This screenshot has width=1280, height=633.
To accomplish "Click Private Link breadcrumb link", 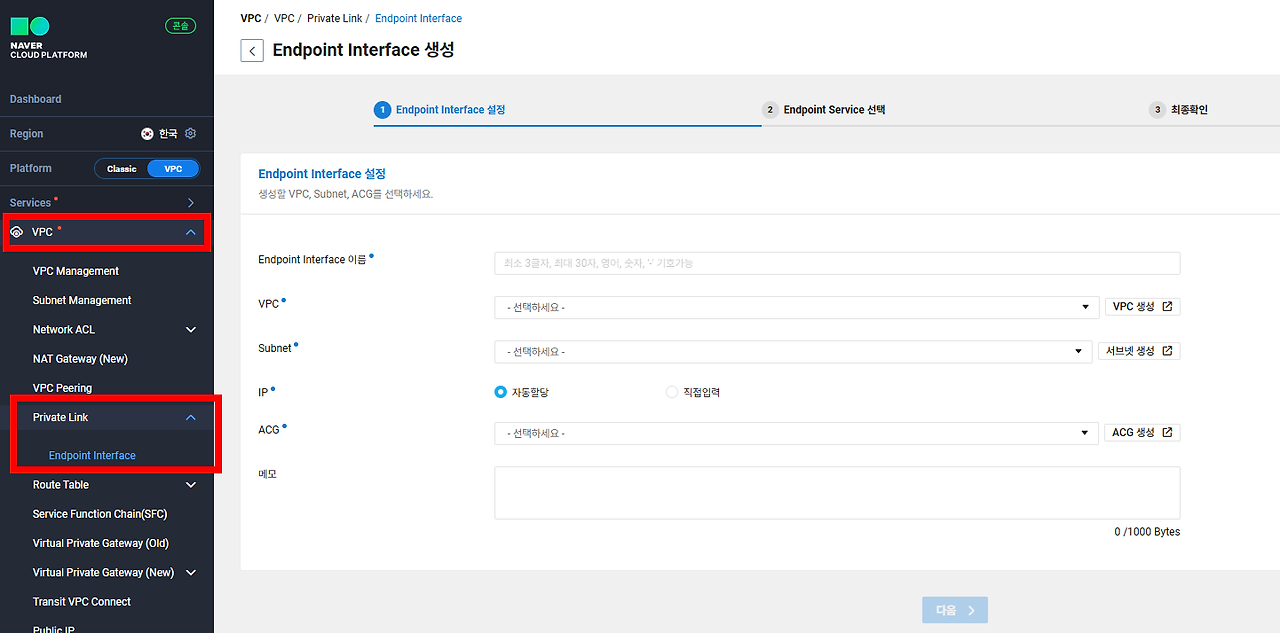I will (x=335, y=18).
